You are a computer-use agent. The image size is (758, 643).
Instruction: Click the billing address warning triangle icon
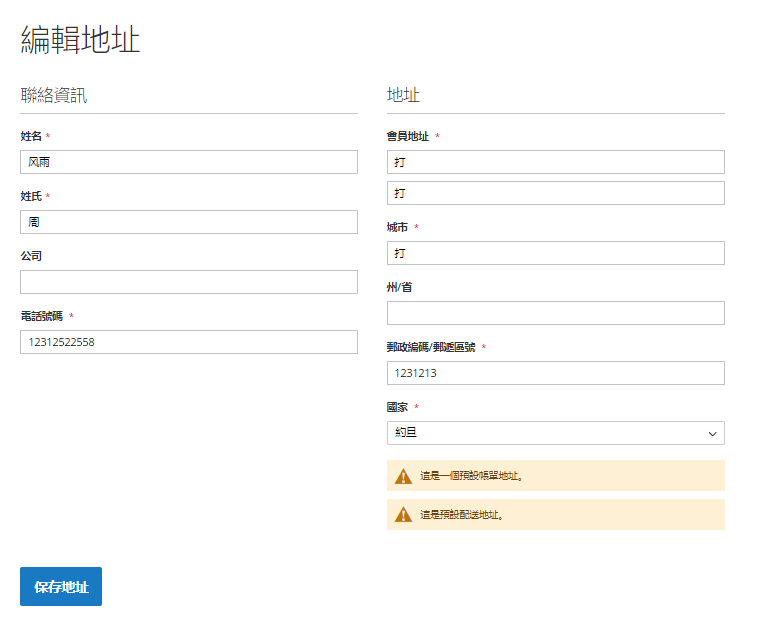(403, 476)
